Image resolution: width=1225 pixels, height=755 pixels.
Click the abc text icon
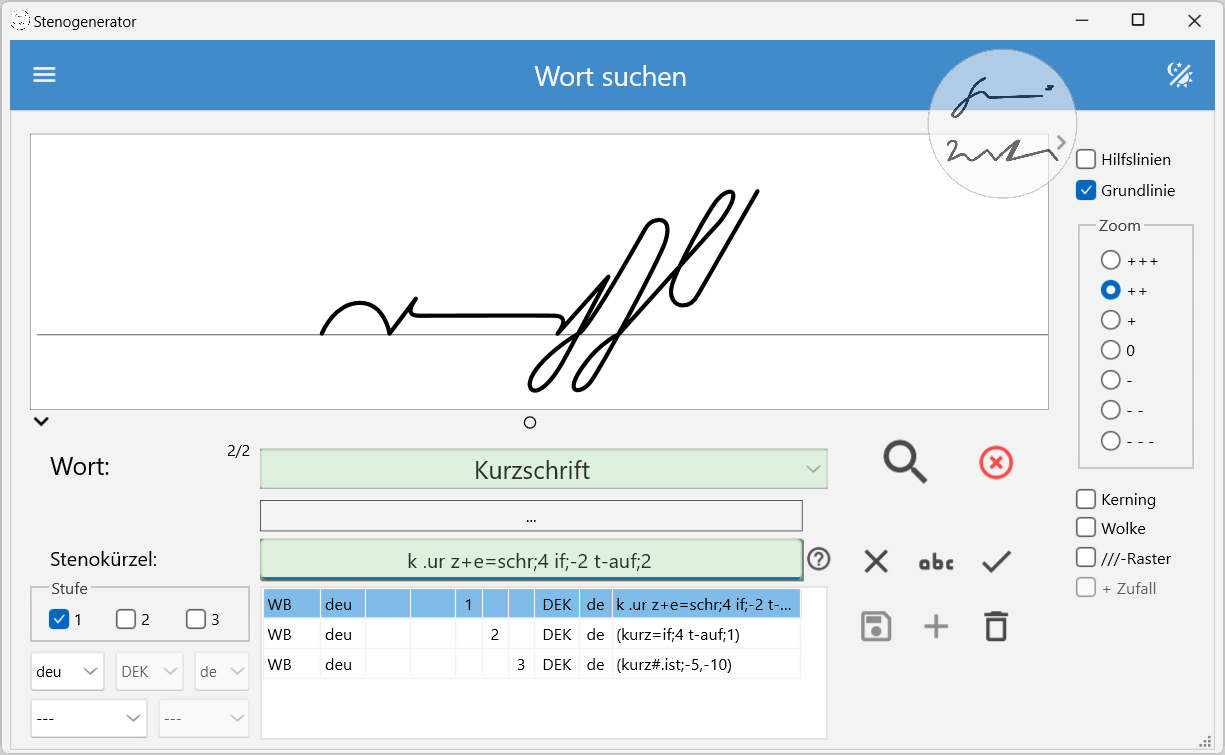[936, 562]
